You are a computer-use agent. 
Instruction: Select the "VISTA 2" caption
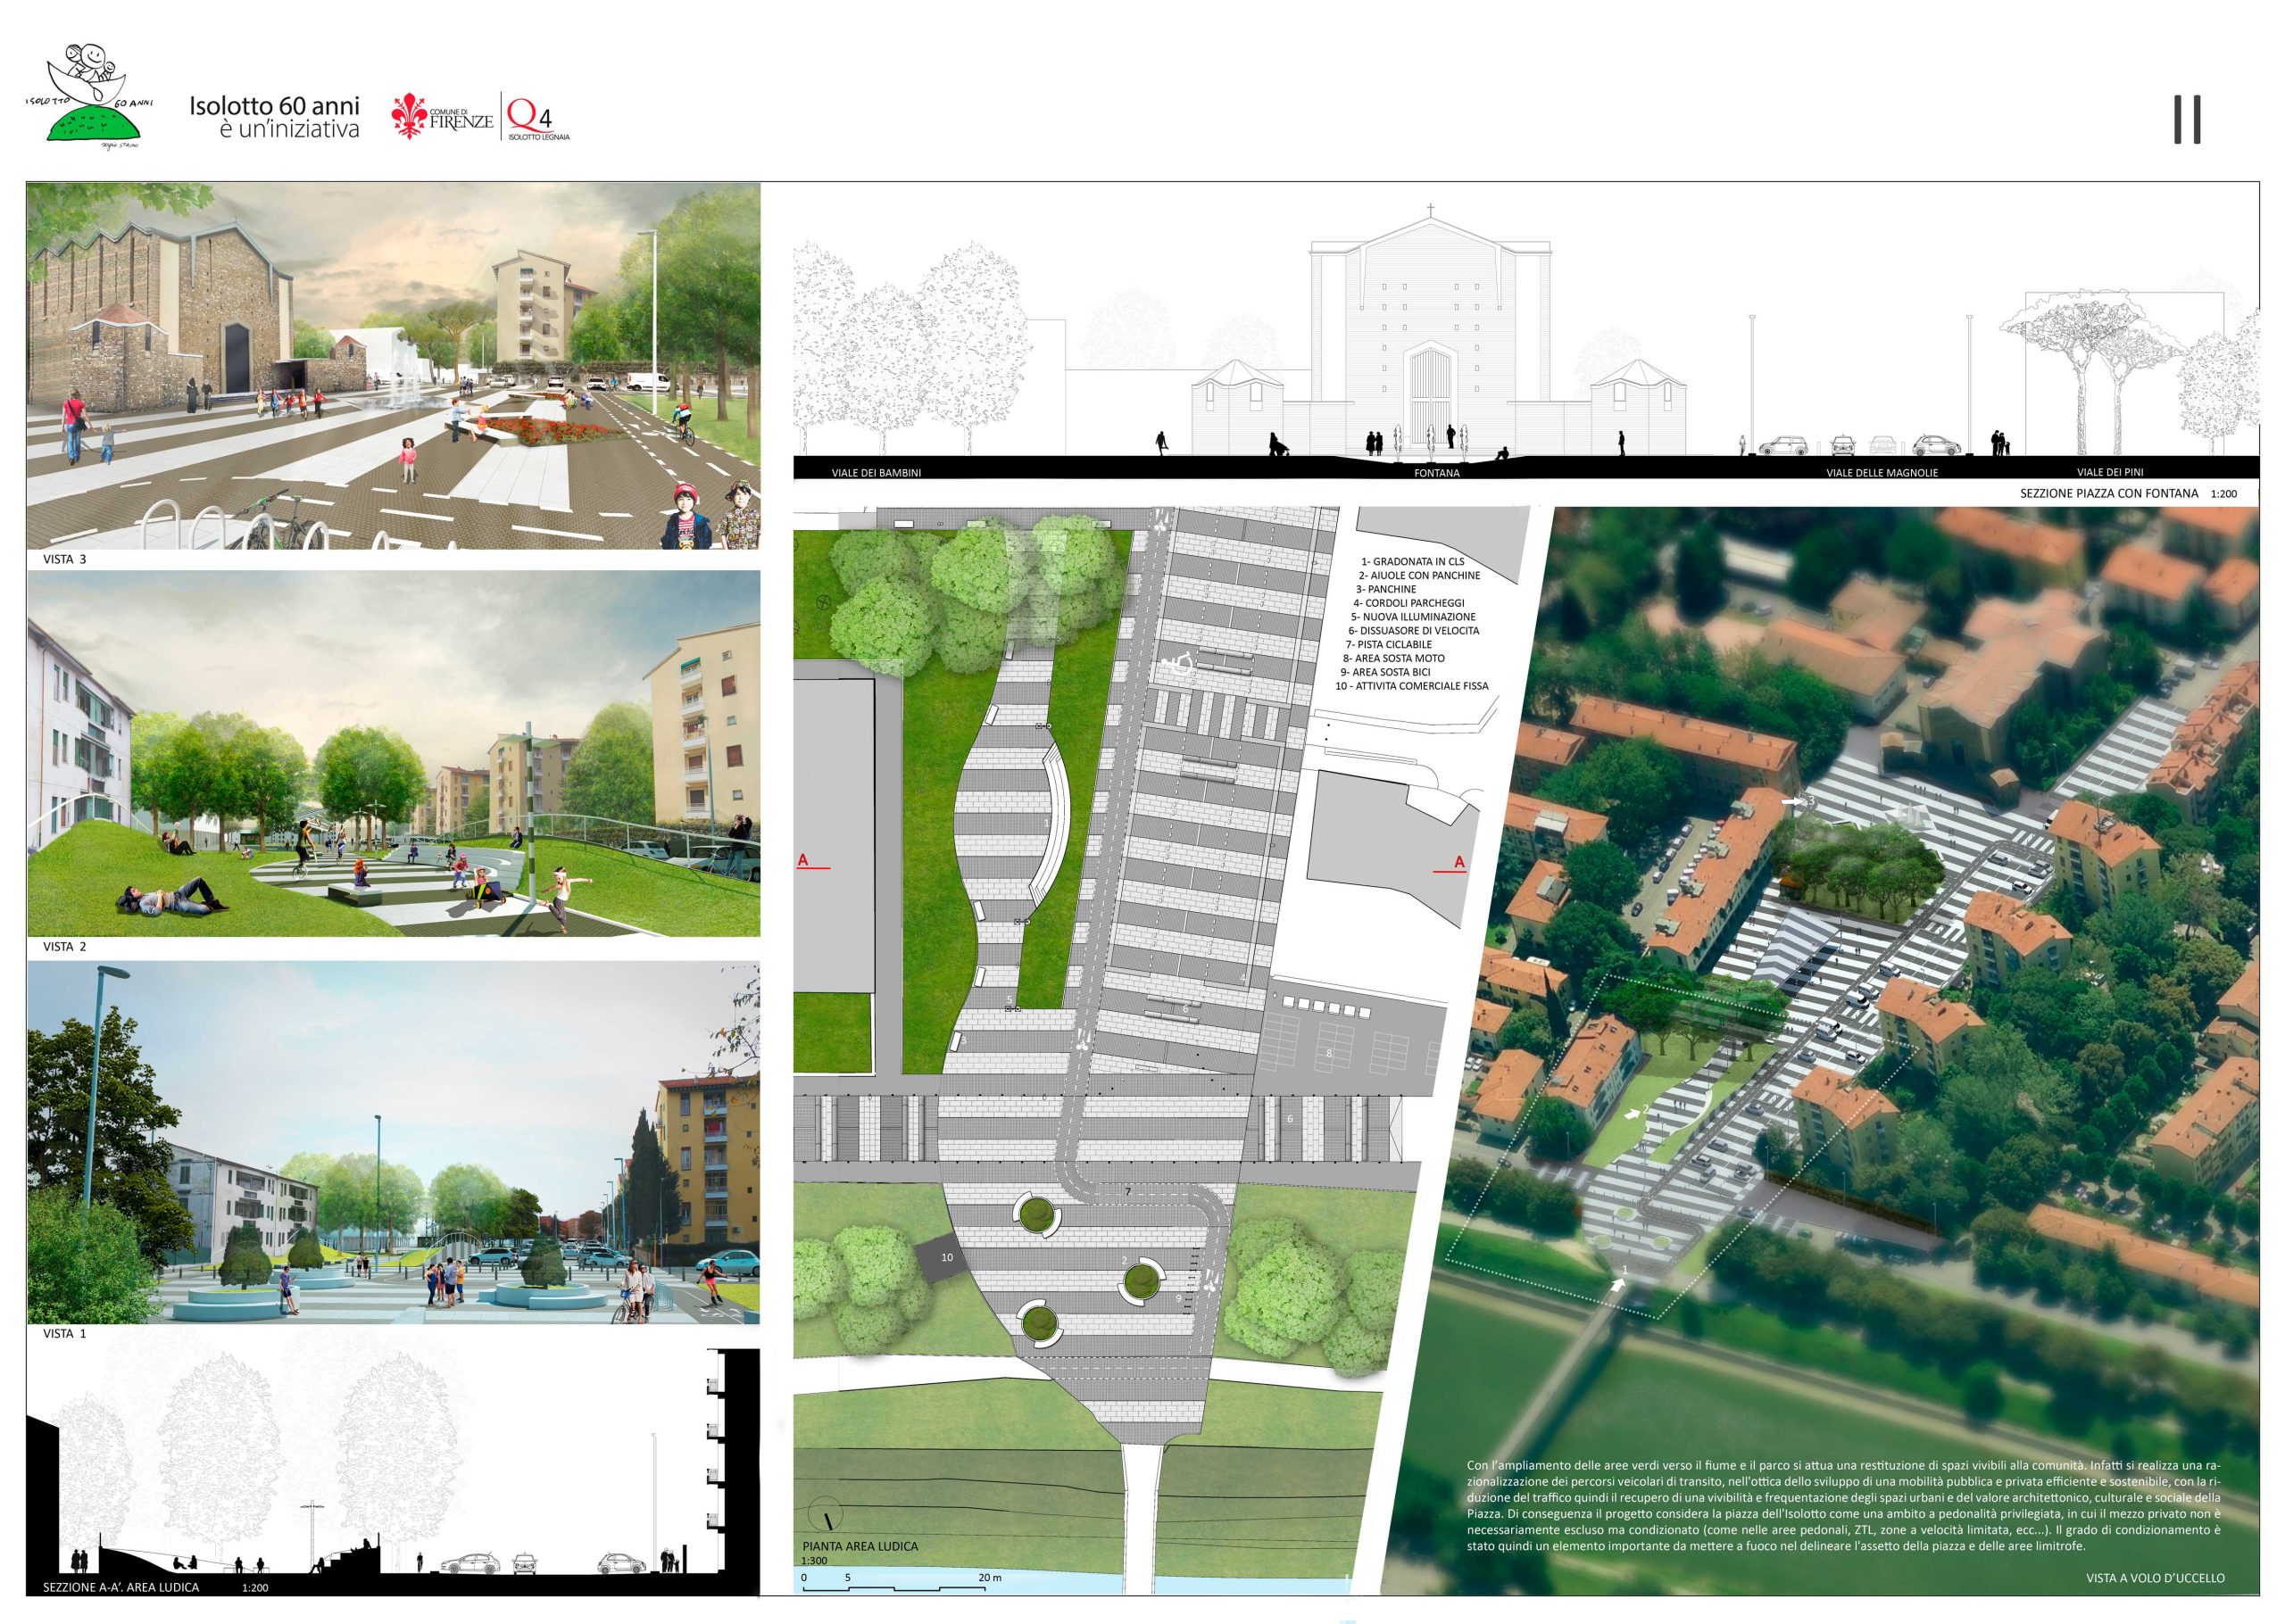pyautogui.click(x=65, y=946)
